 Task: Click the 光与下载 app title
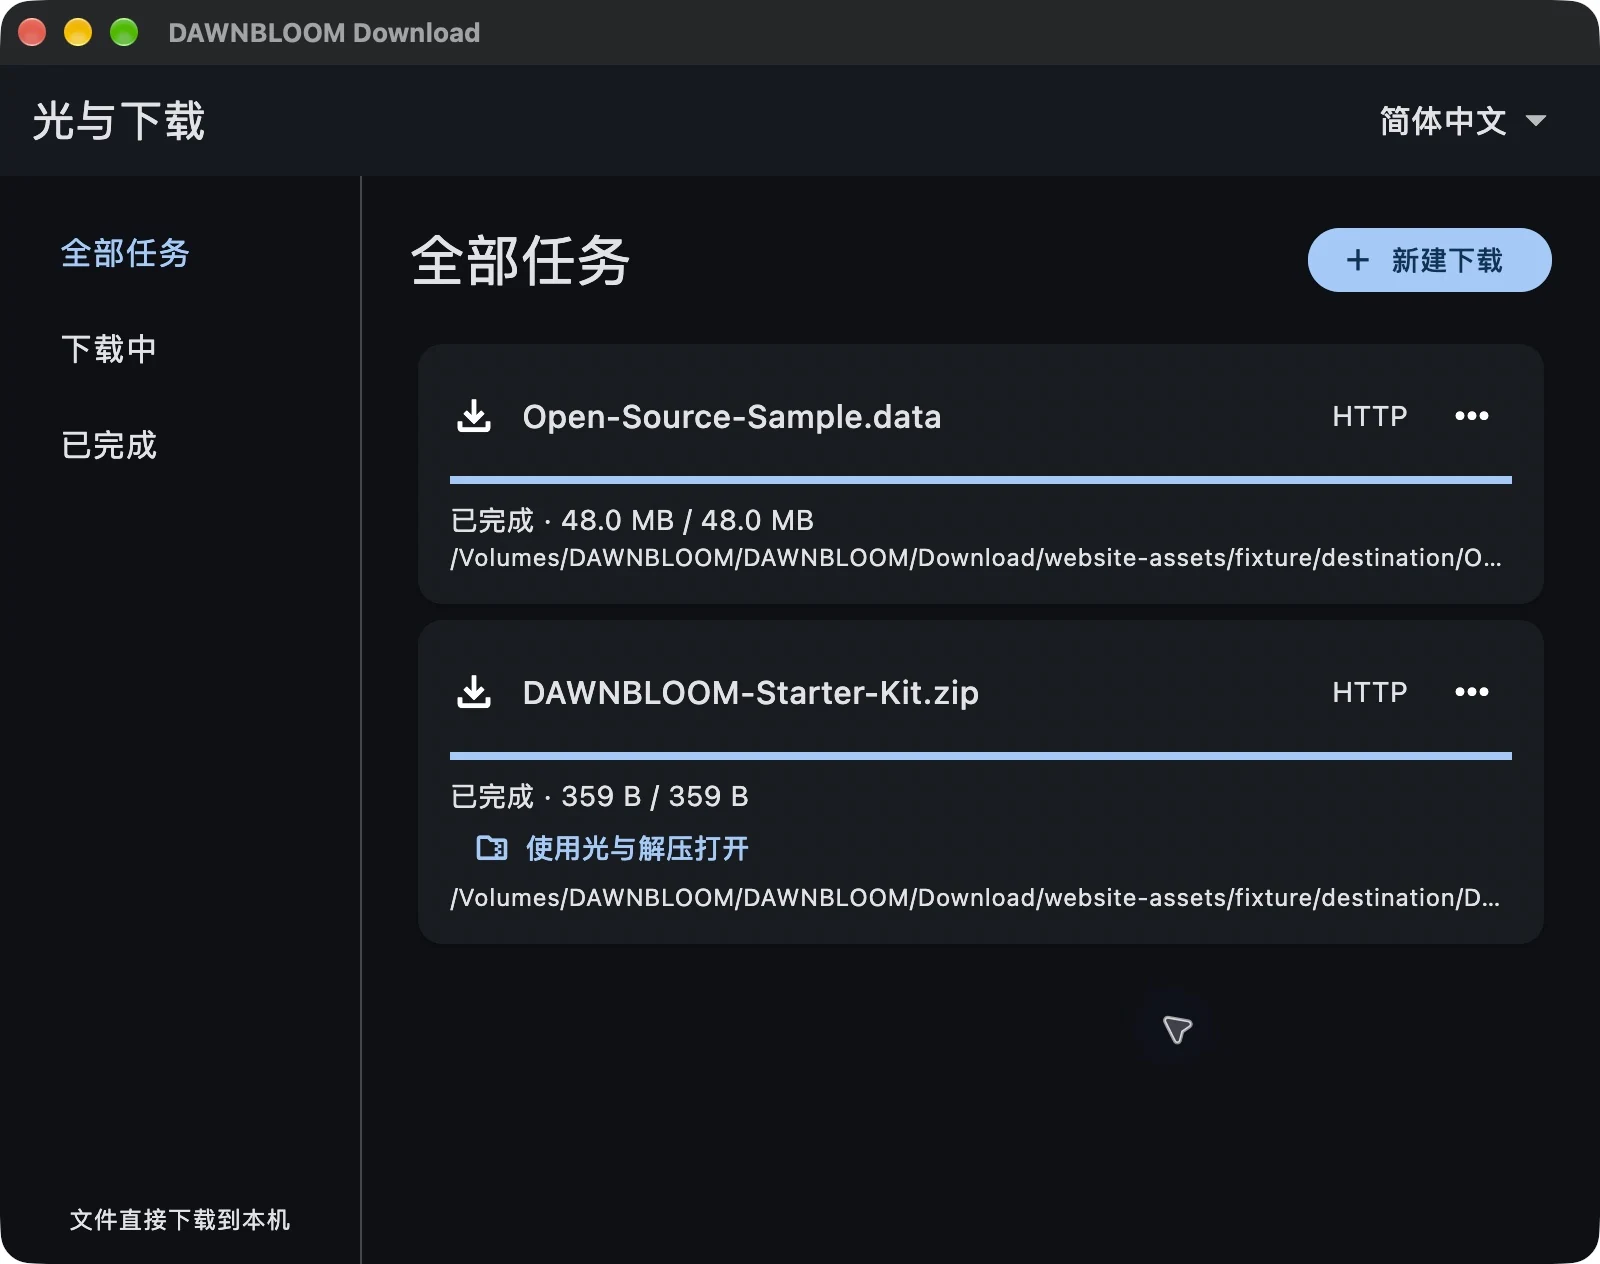(119, 121)
